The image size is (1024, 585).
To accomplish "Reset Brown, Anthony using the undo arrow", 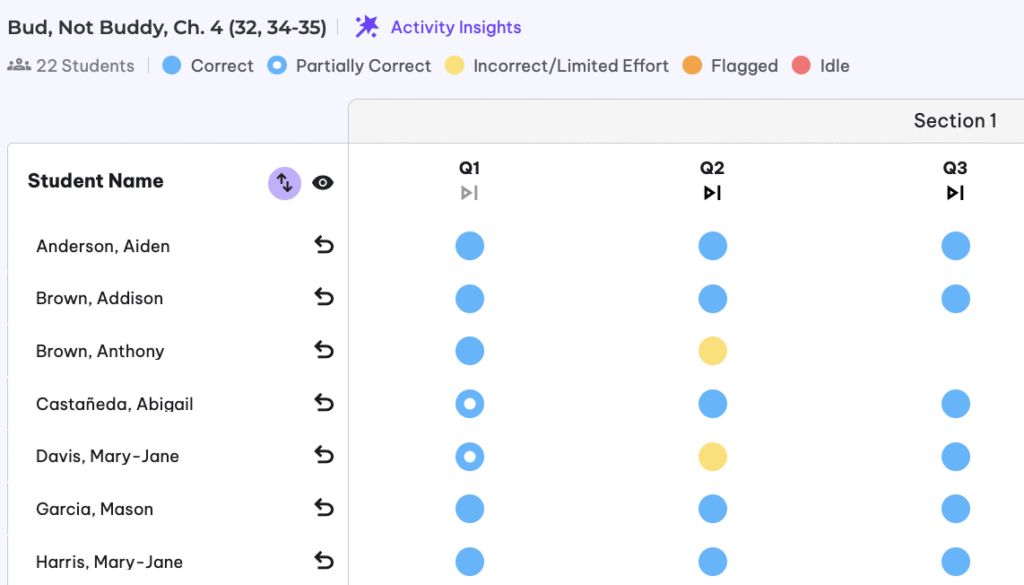I will coord(323,350).
